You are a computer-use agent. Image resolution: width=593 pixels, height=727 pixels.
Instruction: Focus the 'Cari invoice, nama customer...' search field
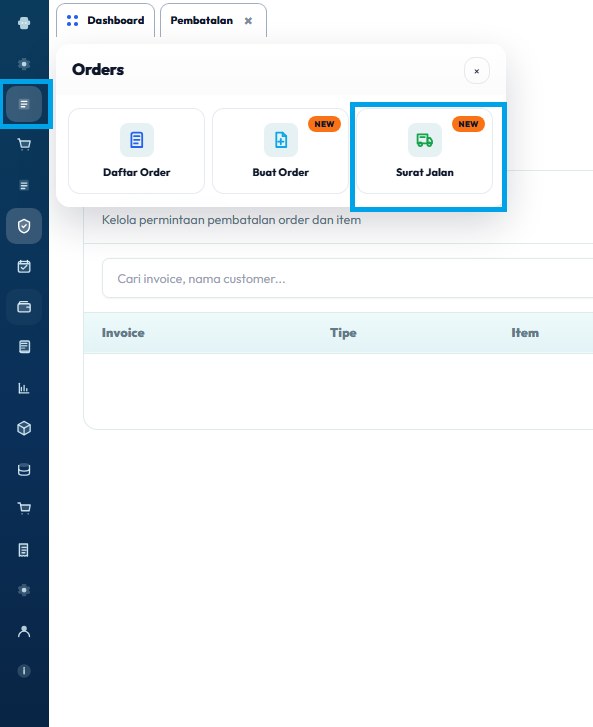point(348,278)
